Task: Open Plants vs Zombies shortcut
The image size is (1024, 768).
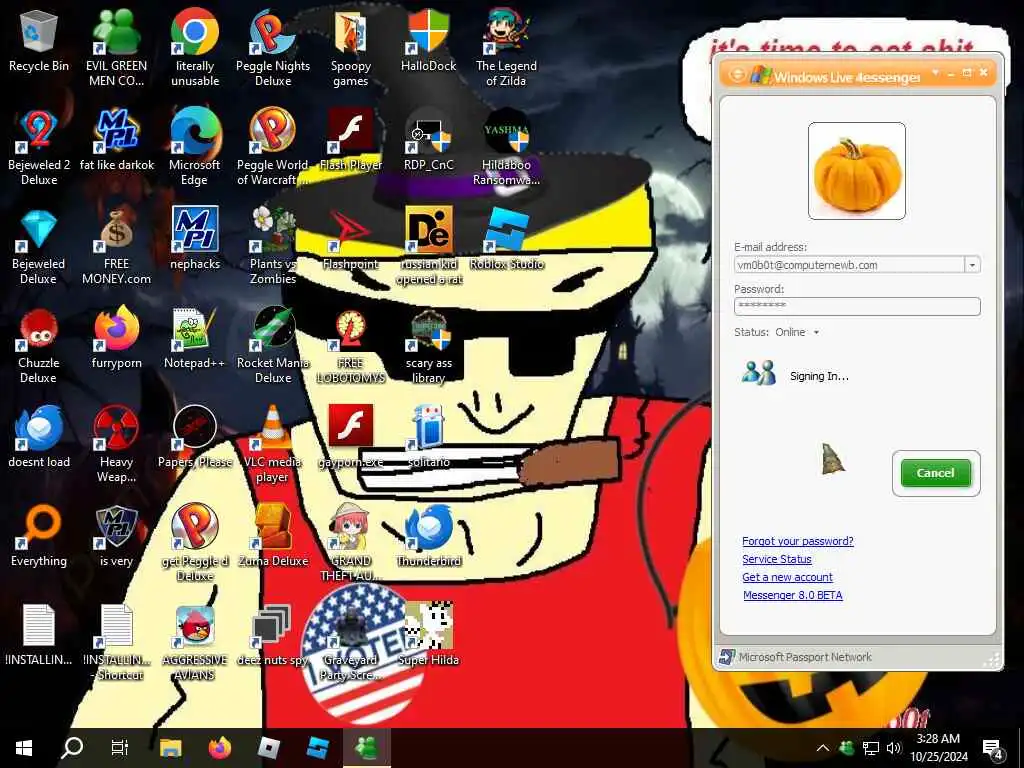Action: click(273, 247)
